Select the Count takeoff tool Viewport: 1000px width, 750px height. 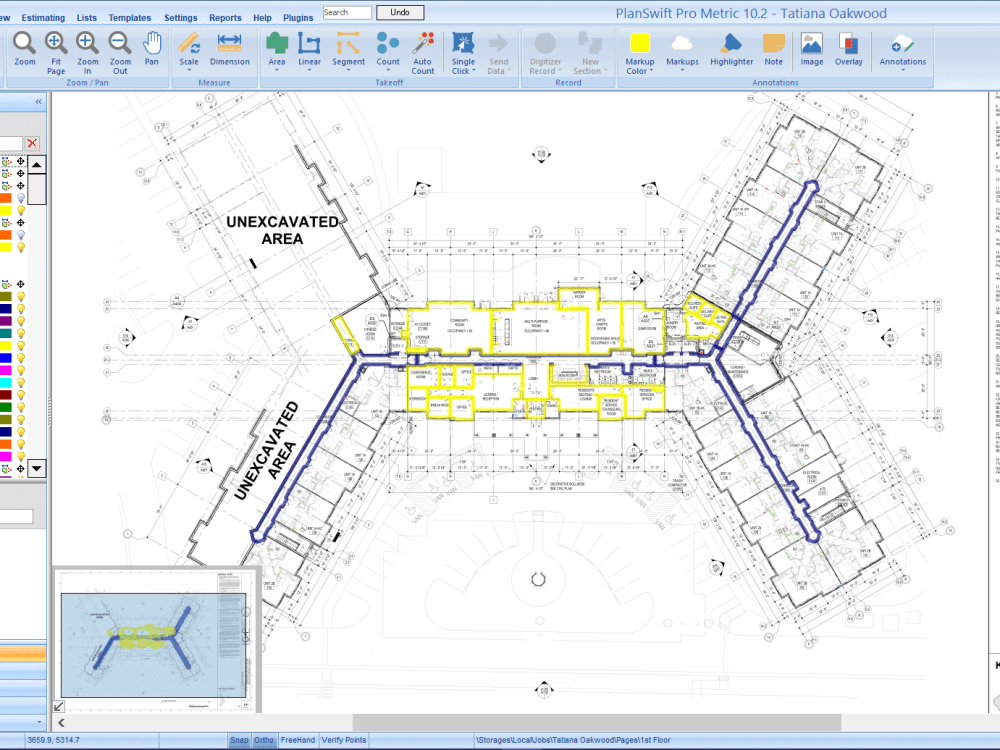(x=388, y=50)
